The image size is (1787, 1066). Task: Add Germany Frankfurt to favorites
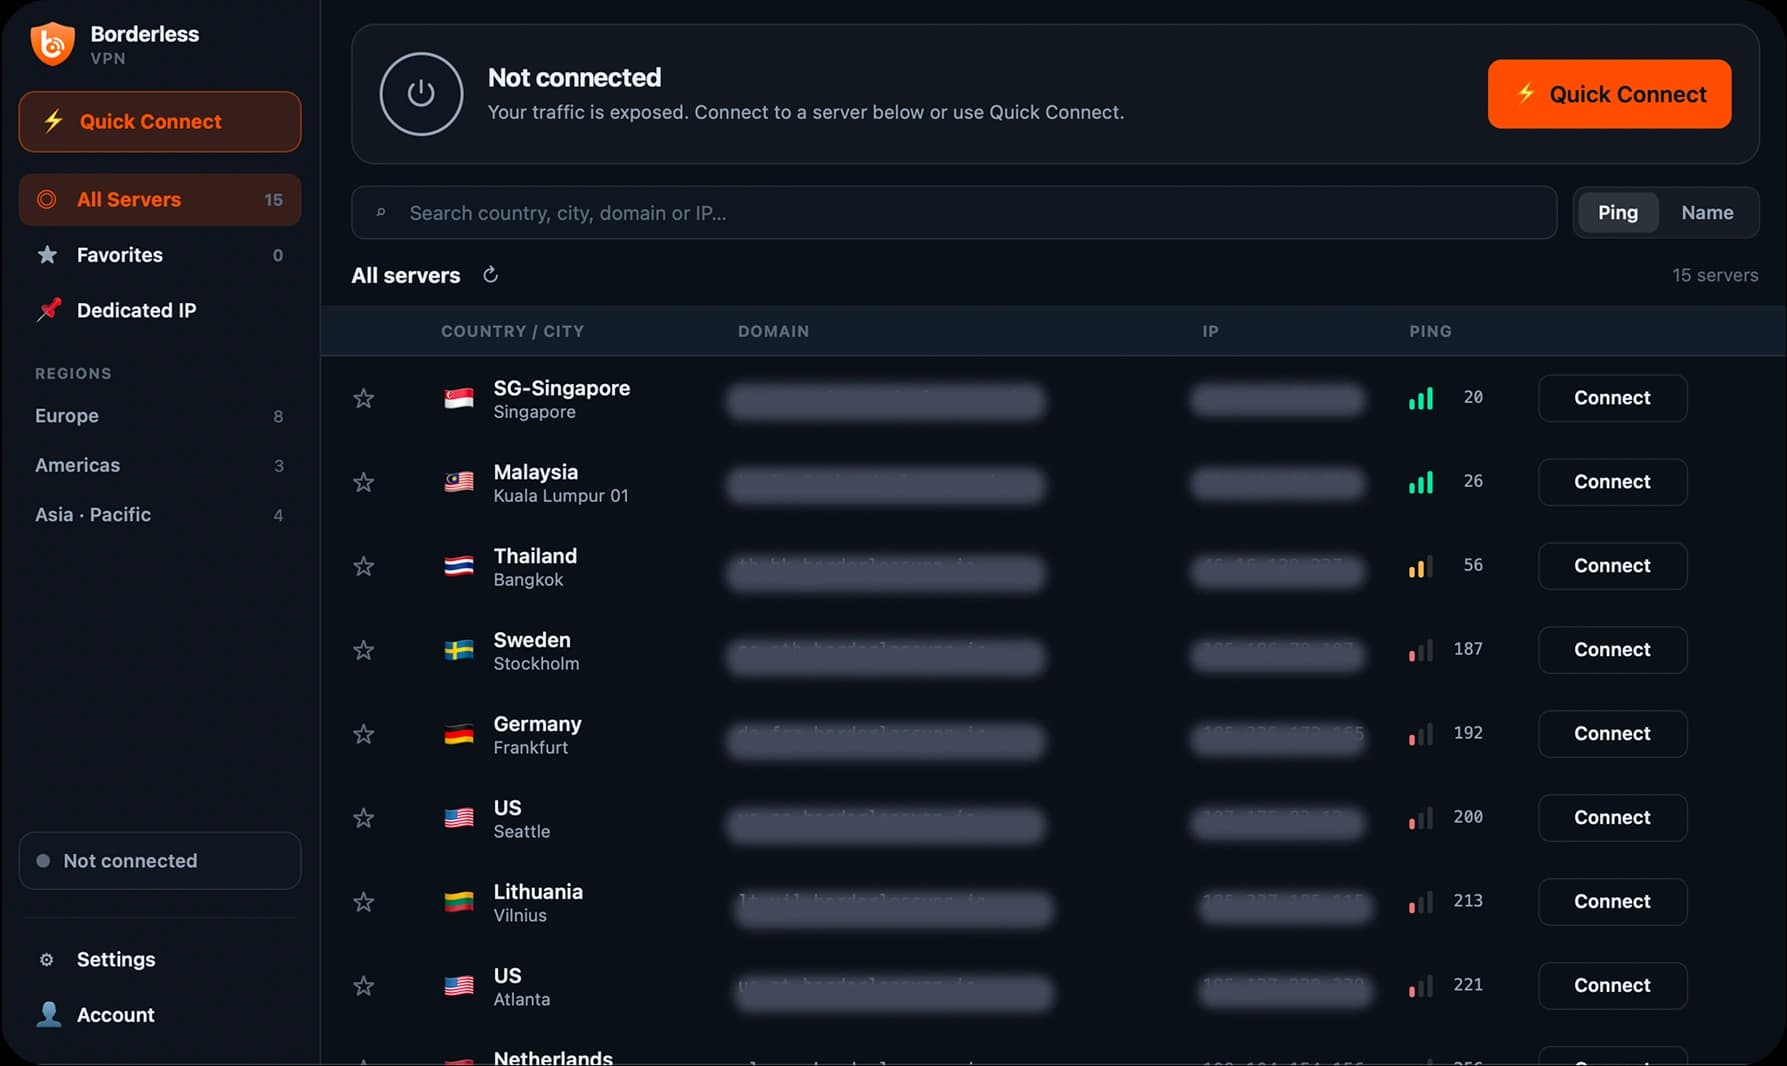point(364,734)
